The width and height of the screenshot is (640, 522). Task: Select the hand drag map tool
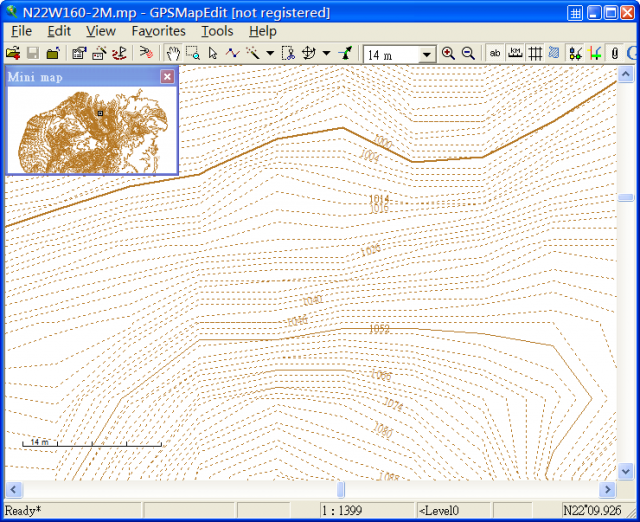[173, 53]
